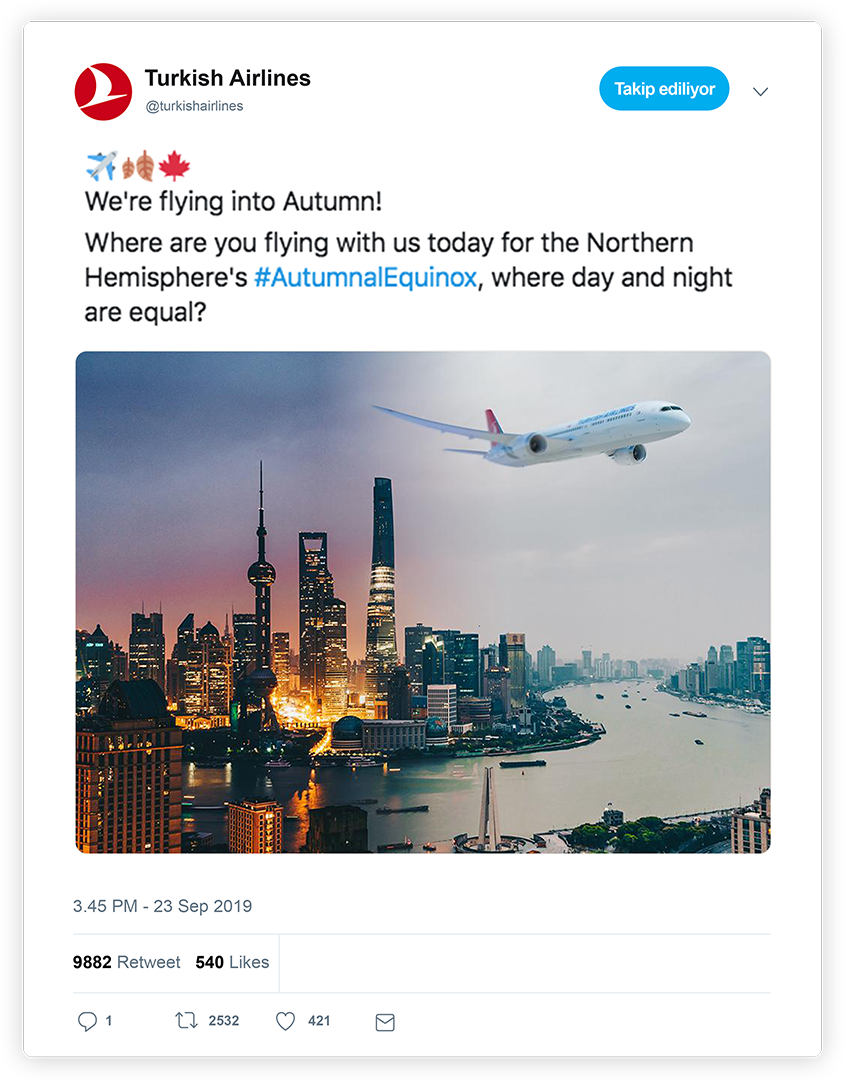Image resolution: width=845 pixels, height=1082 pixels.
Task: Click the brown fallen leaves emoji
Action: tap(137, 165)
